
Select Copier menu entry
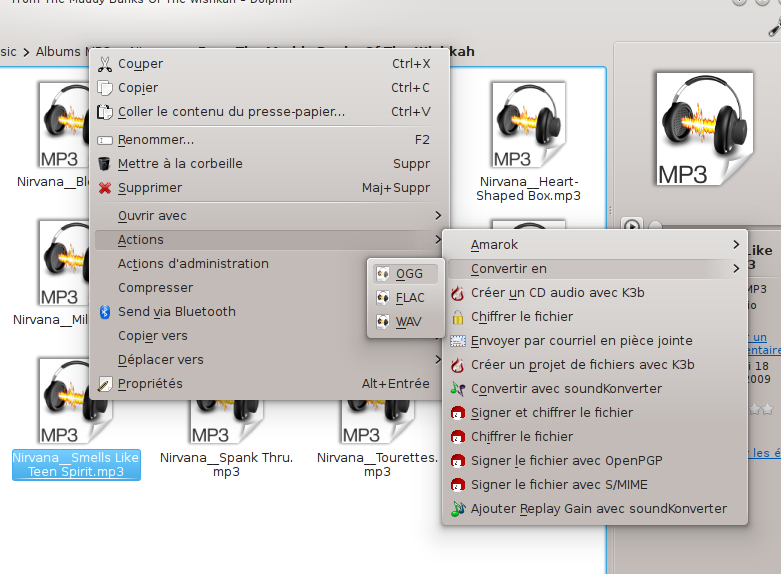pyautogui.click(x=269, y=88)
